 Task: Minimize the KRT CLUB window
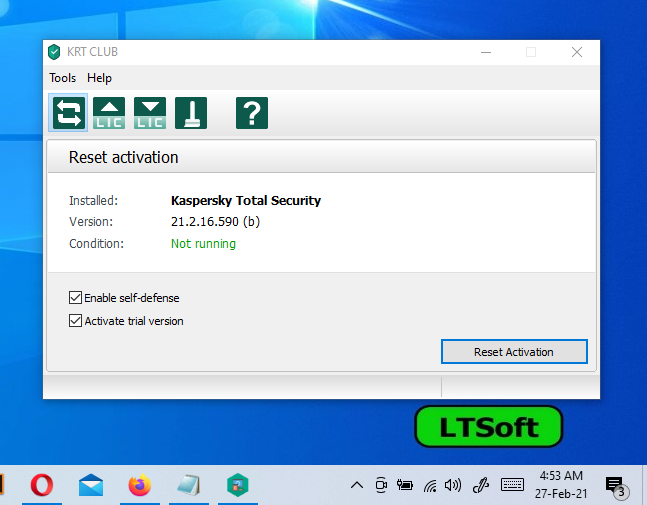(486, 52)
